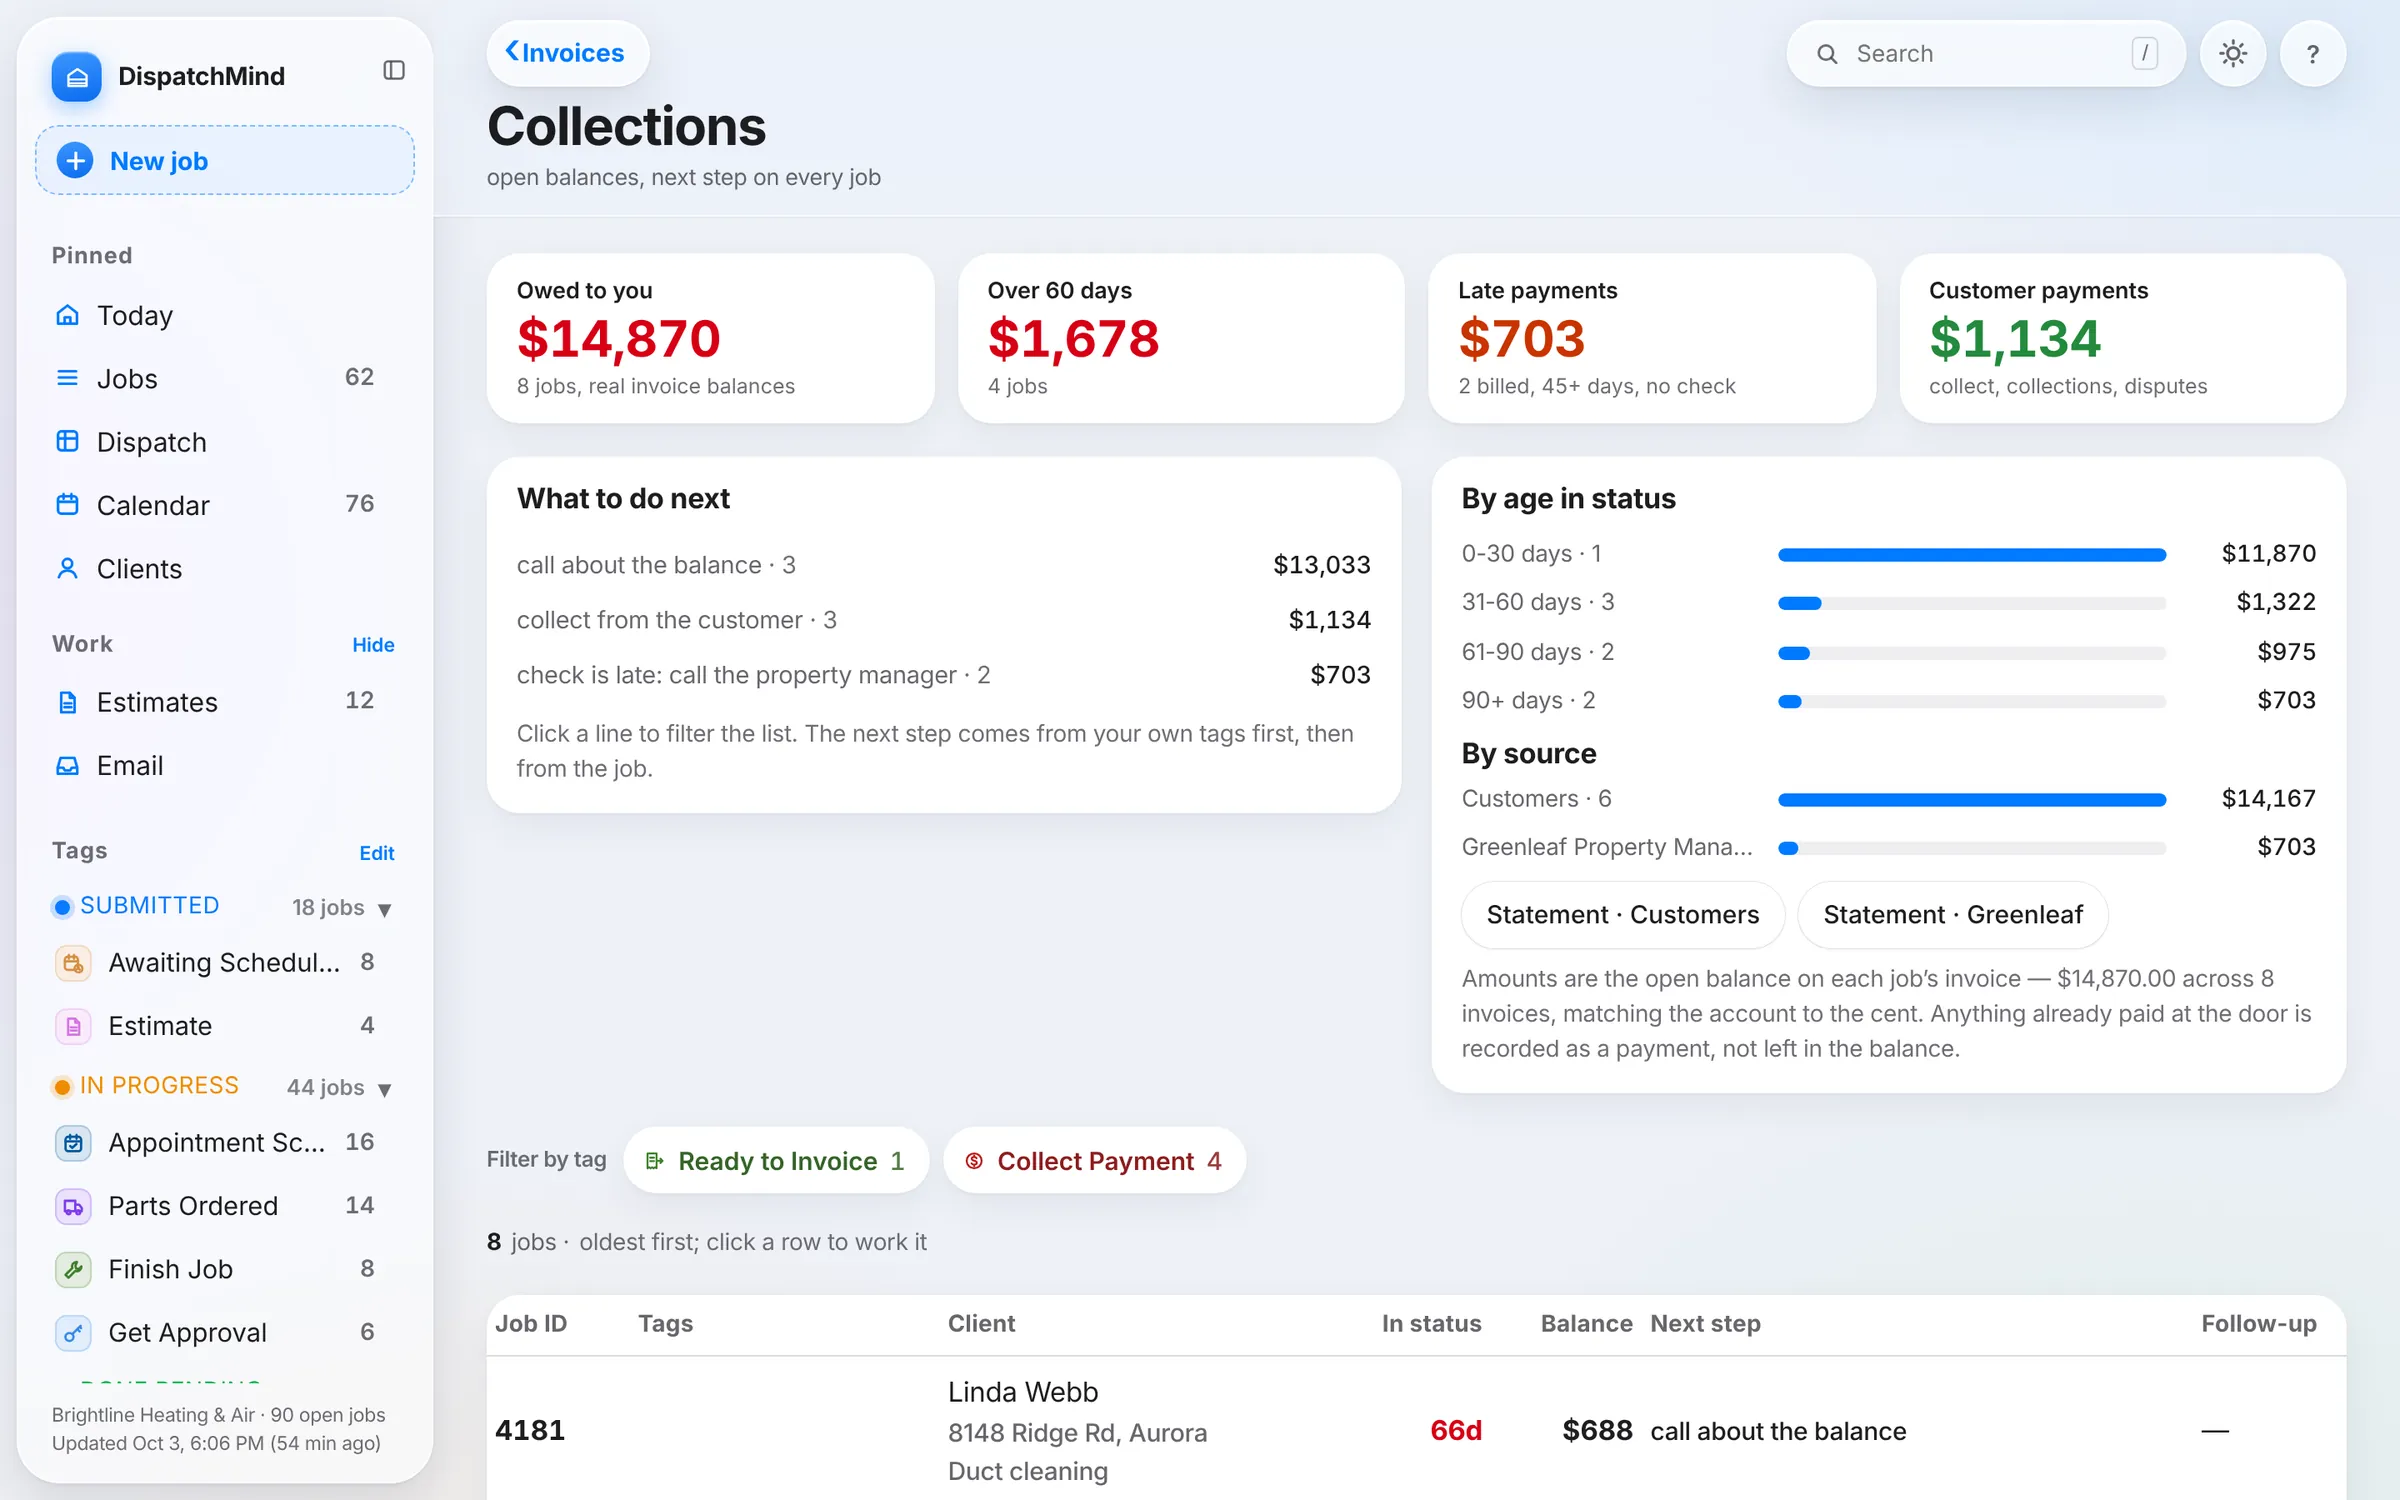Viewport: 2400px width, 1500px height.
Task: Click the In status column header
Action: click(1431, 1323)
